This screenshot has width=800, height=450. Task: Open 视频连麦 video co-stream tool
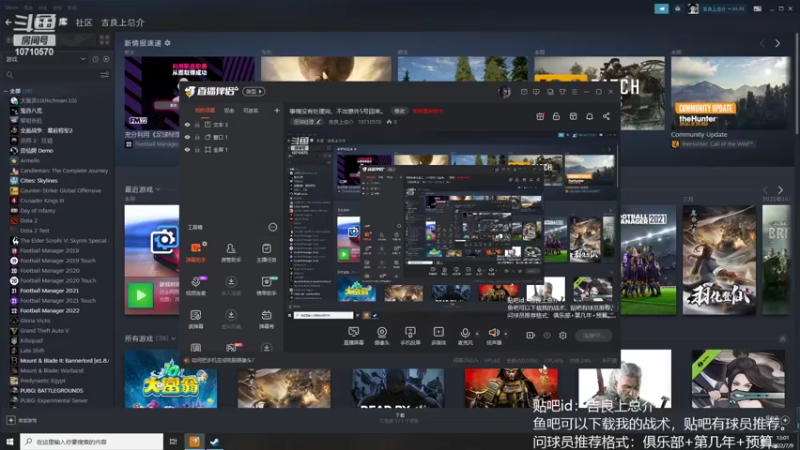[x=196, y=286]
